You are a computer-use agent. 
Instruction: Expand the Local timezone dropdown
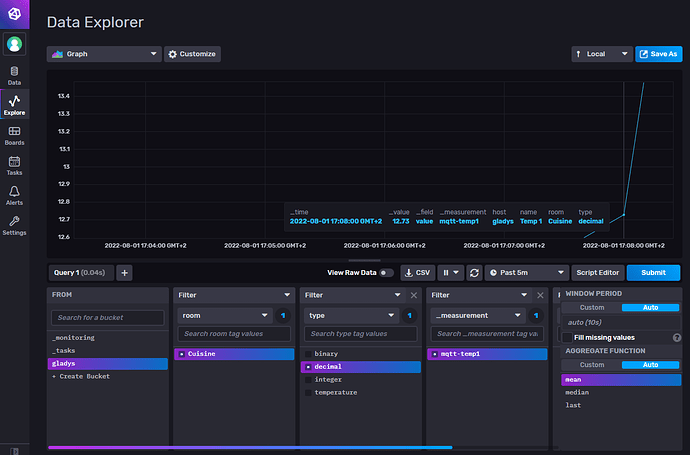click(x=601, y=54)
